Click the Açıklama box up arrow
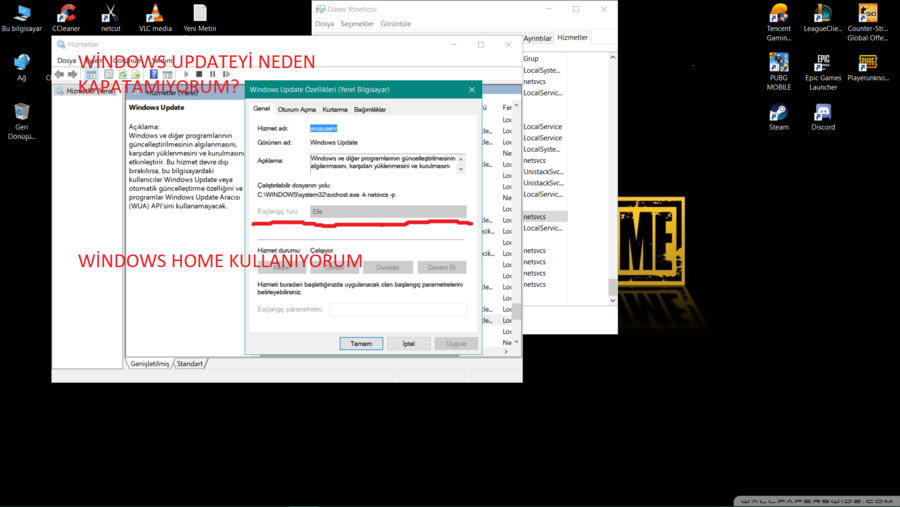900x507 pixels. 461,159
